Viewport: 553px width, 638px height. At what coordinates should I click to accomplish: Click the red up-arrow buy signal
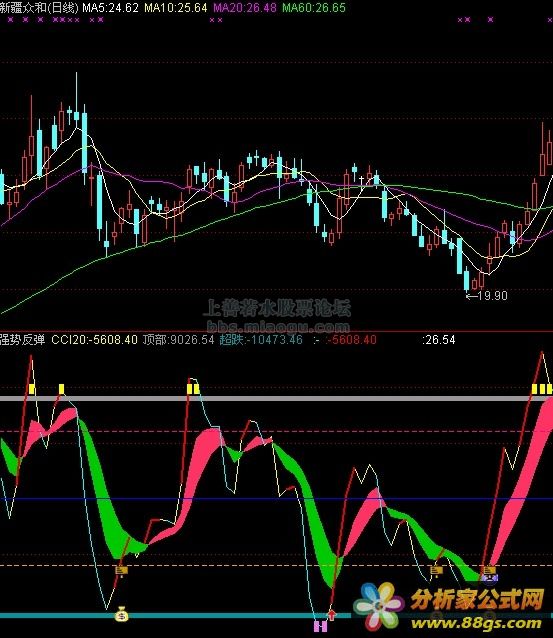coord(332,615)
